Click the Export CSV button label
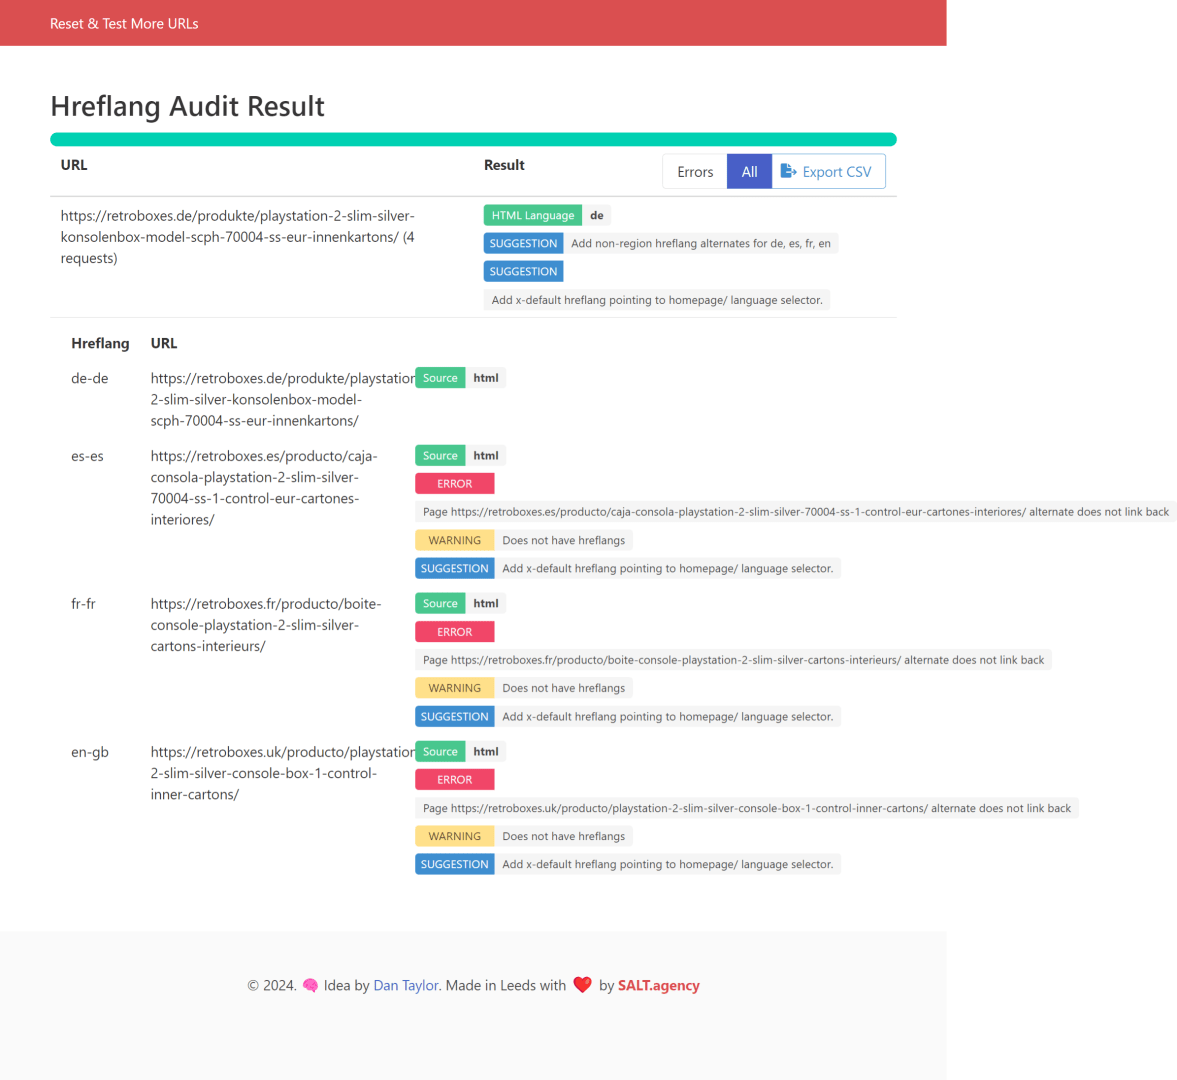Screen dimensions: 1177x1080 click(x=836, y=172)
